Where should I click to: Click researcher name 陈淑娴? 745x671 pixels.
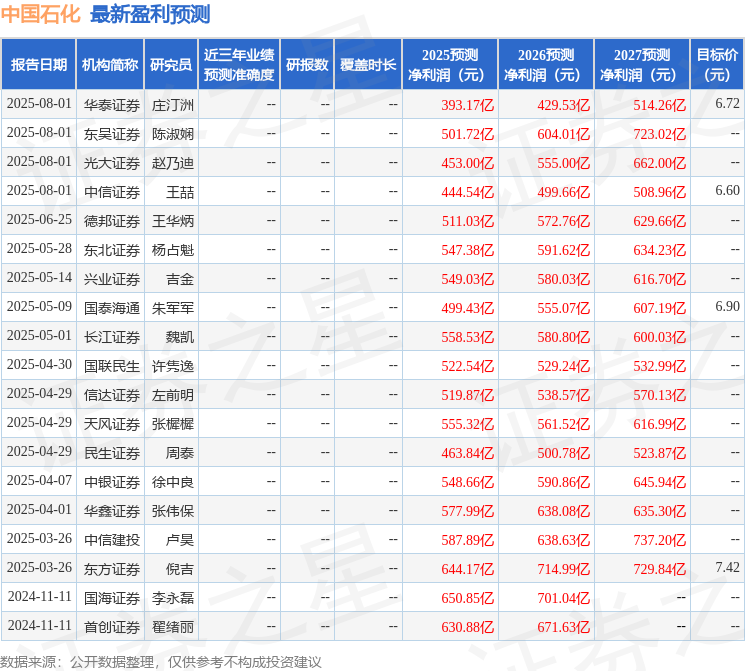(x=172, y=134)
